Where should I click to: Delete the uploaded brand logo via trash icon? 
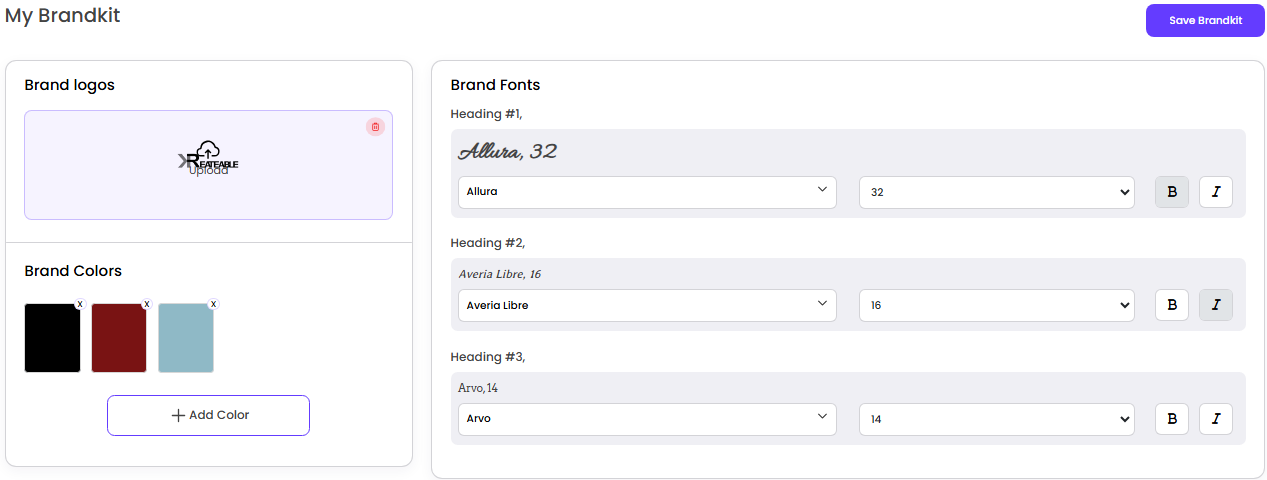point(375,127)
